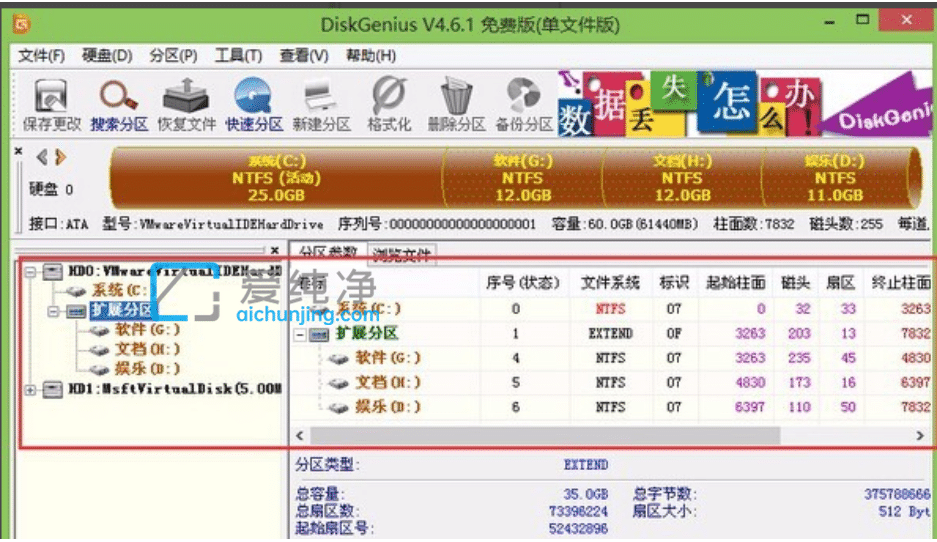Click the 文档(H:) row in partition table
The width and height of the screenshot is (937, 542).
613,382
